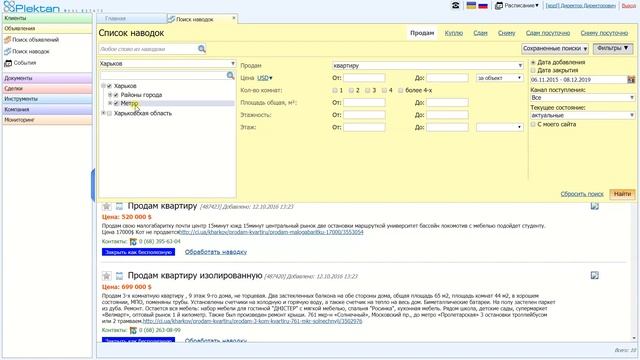Open the Инструменты sidebar section

(47, 99)
